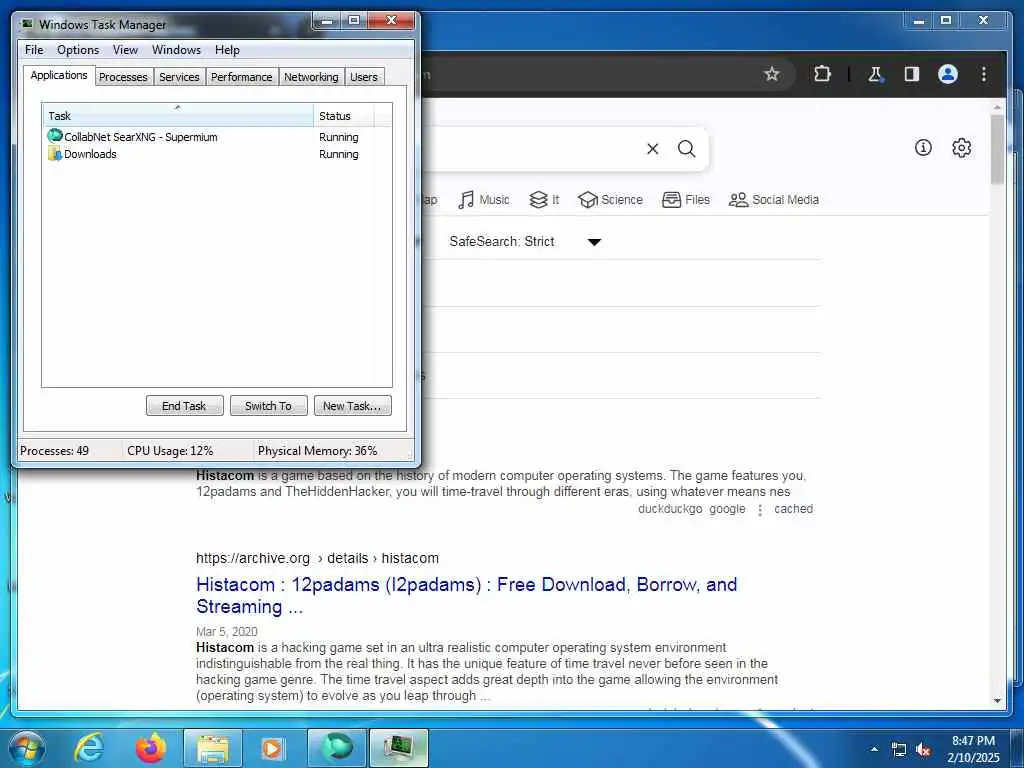Sort by the Status column header
Image resolution: width=1024 pixels, height=768 pixels.
(344, 116)
